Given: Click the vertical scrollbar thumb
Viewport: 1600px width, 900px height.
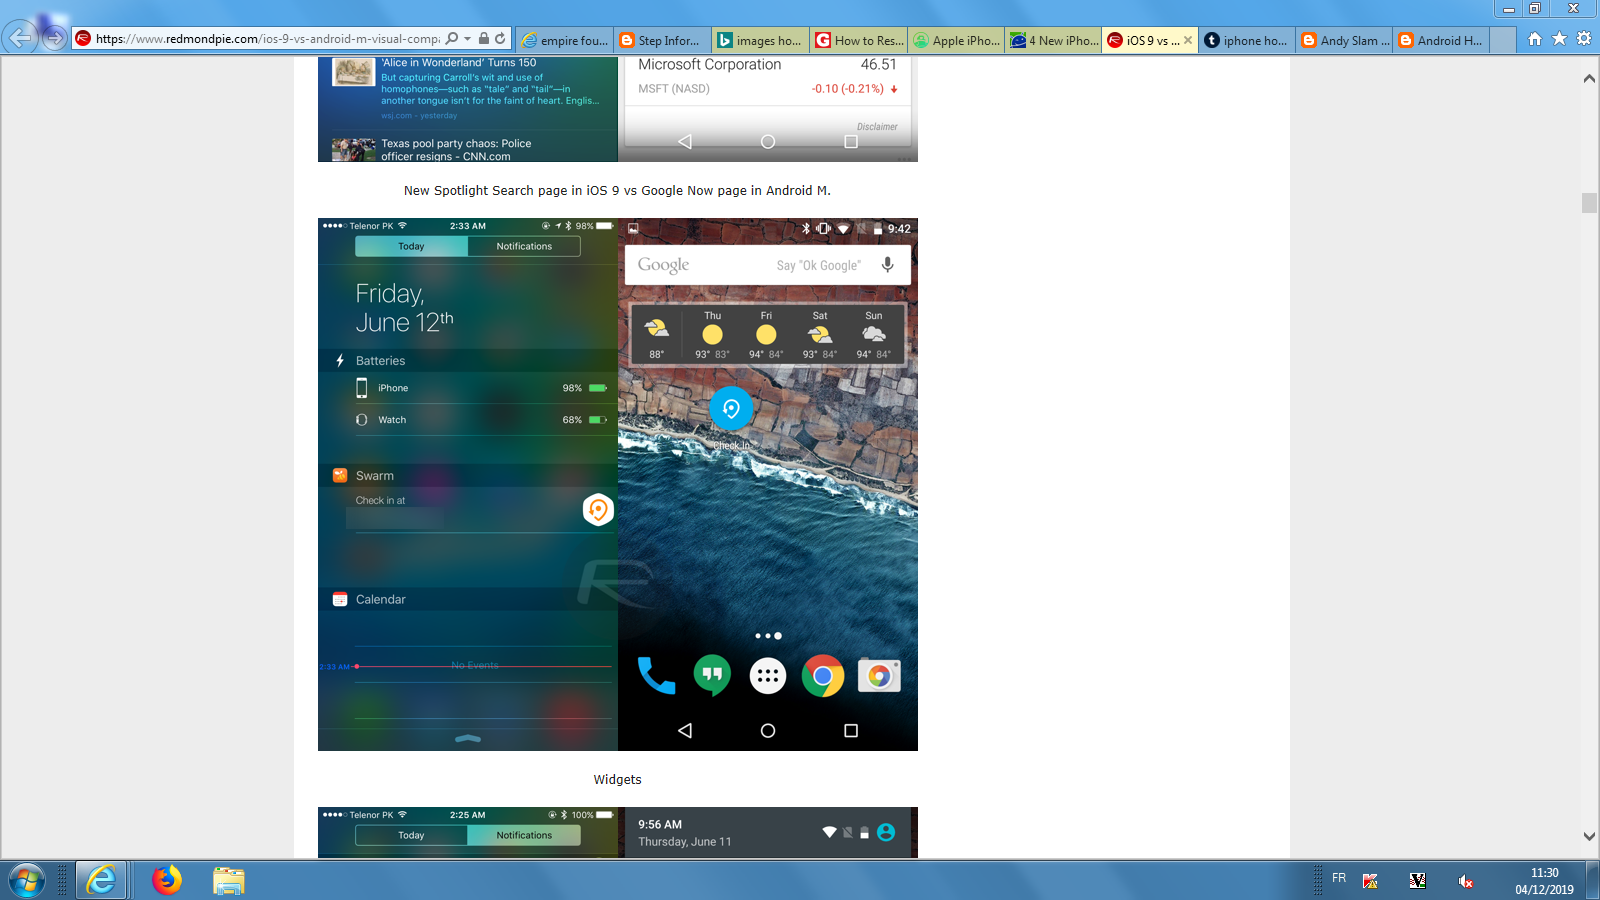Looking at the screenshot, I should pyautogui.click(x=1589, y=203).
